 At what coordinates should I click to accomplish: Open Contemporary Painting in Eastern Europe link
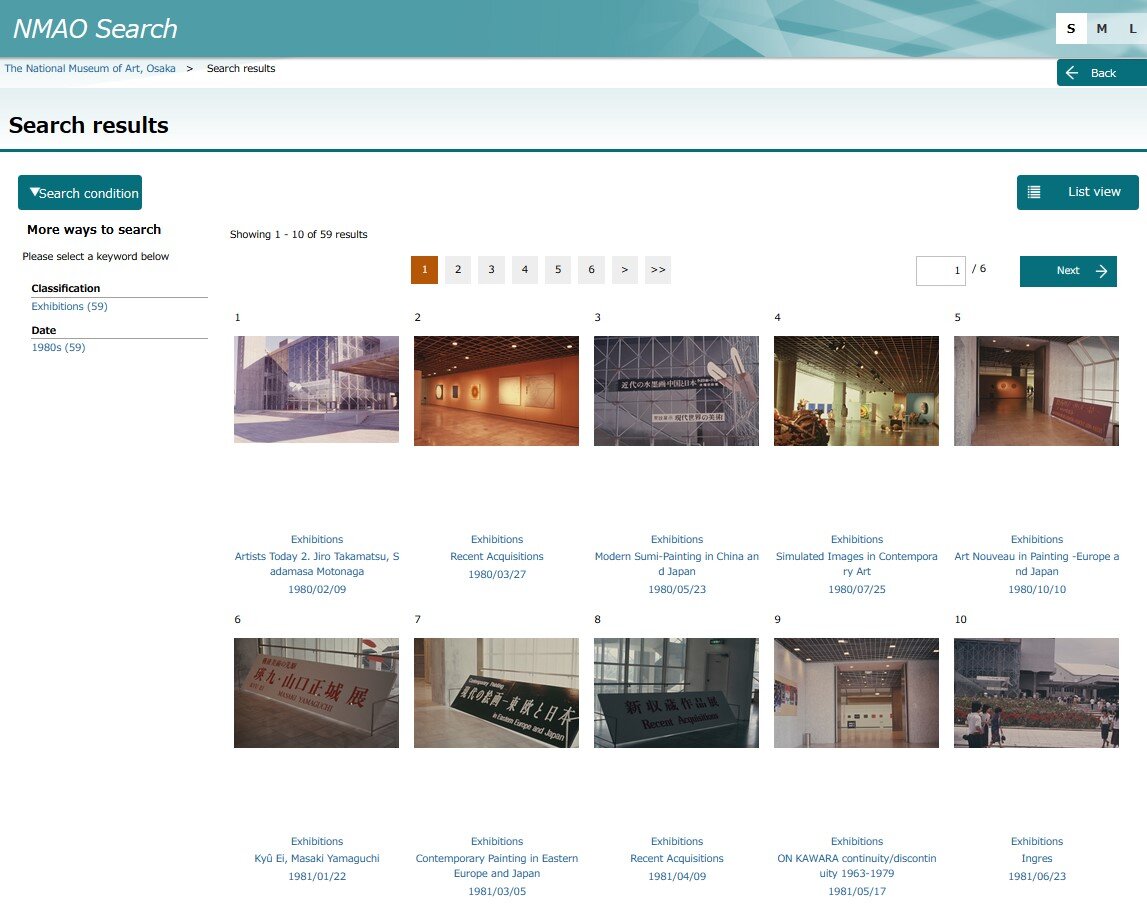(497, 866)
